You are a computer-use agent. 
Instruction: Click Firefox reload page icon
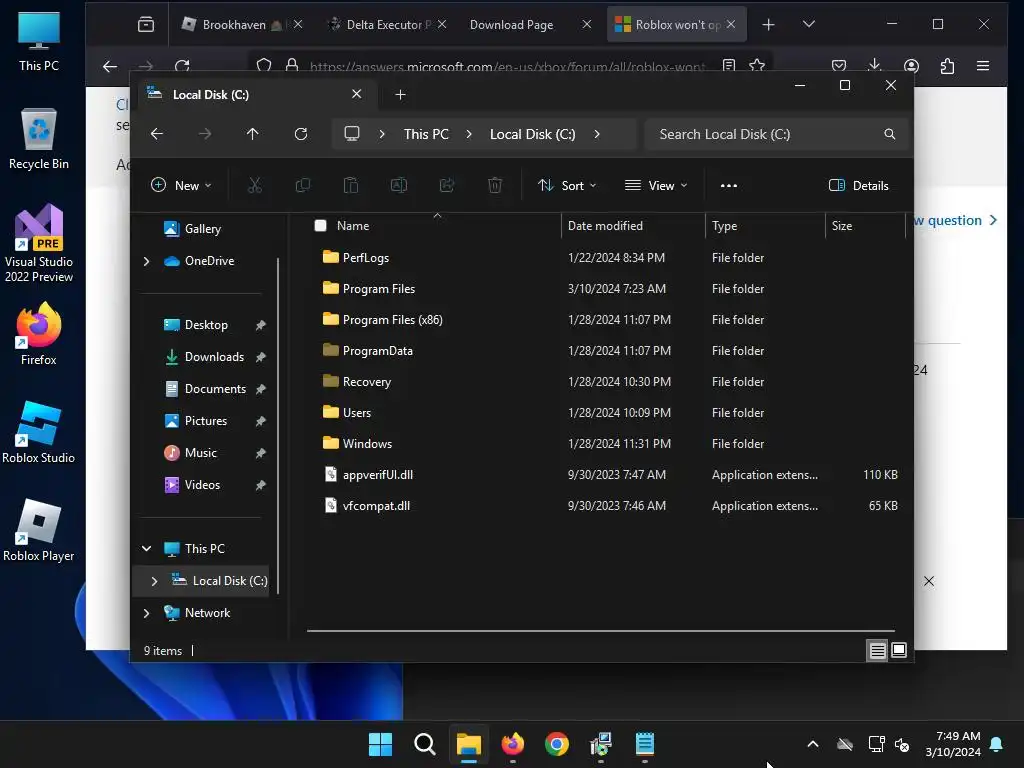182,66
